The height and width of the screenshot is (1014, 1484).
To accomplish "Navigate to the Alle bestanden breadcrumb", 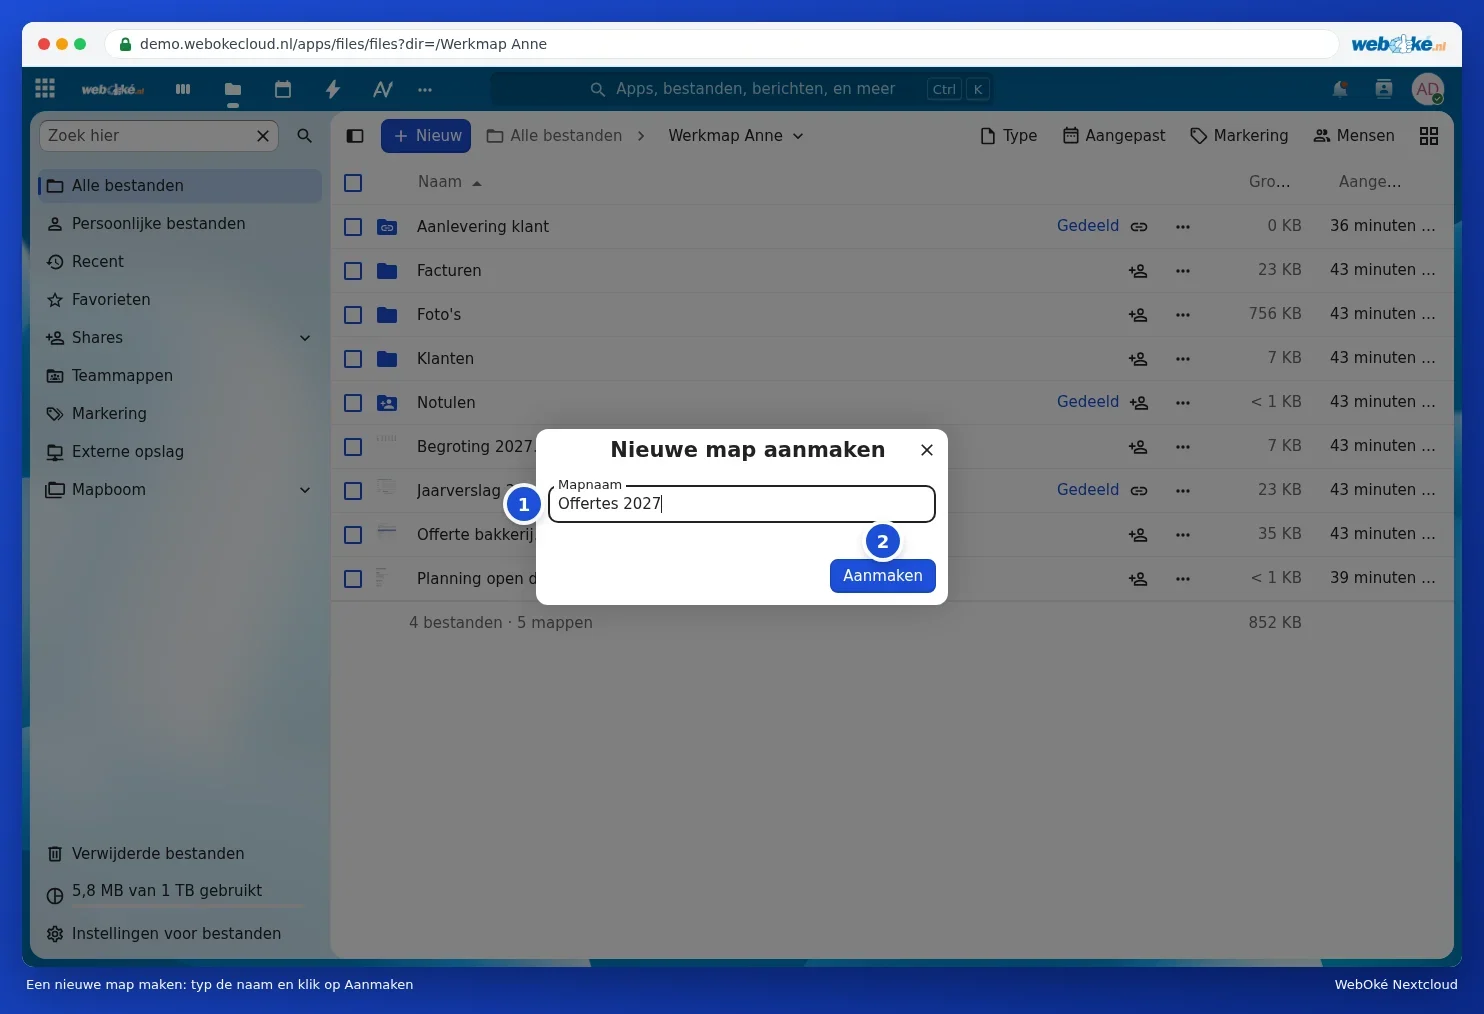I will point(555,136).
